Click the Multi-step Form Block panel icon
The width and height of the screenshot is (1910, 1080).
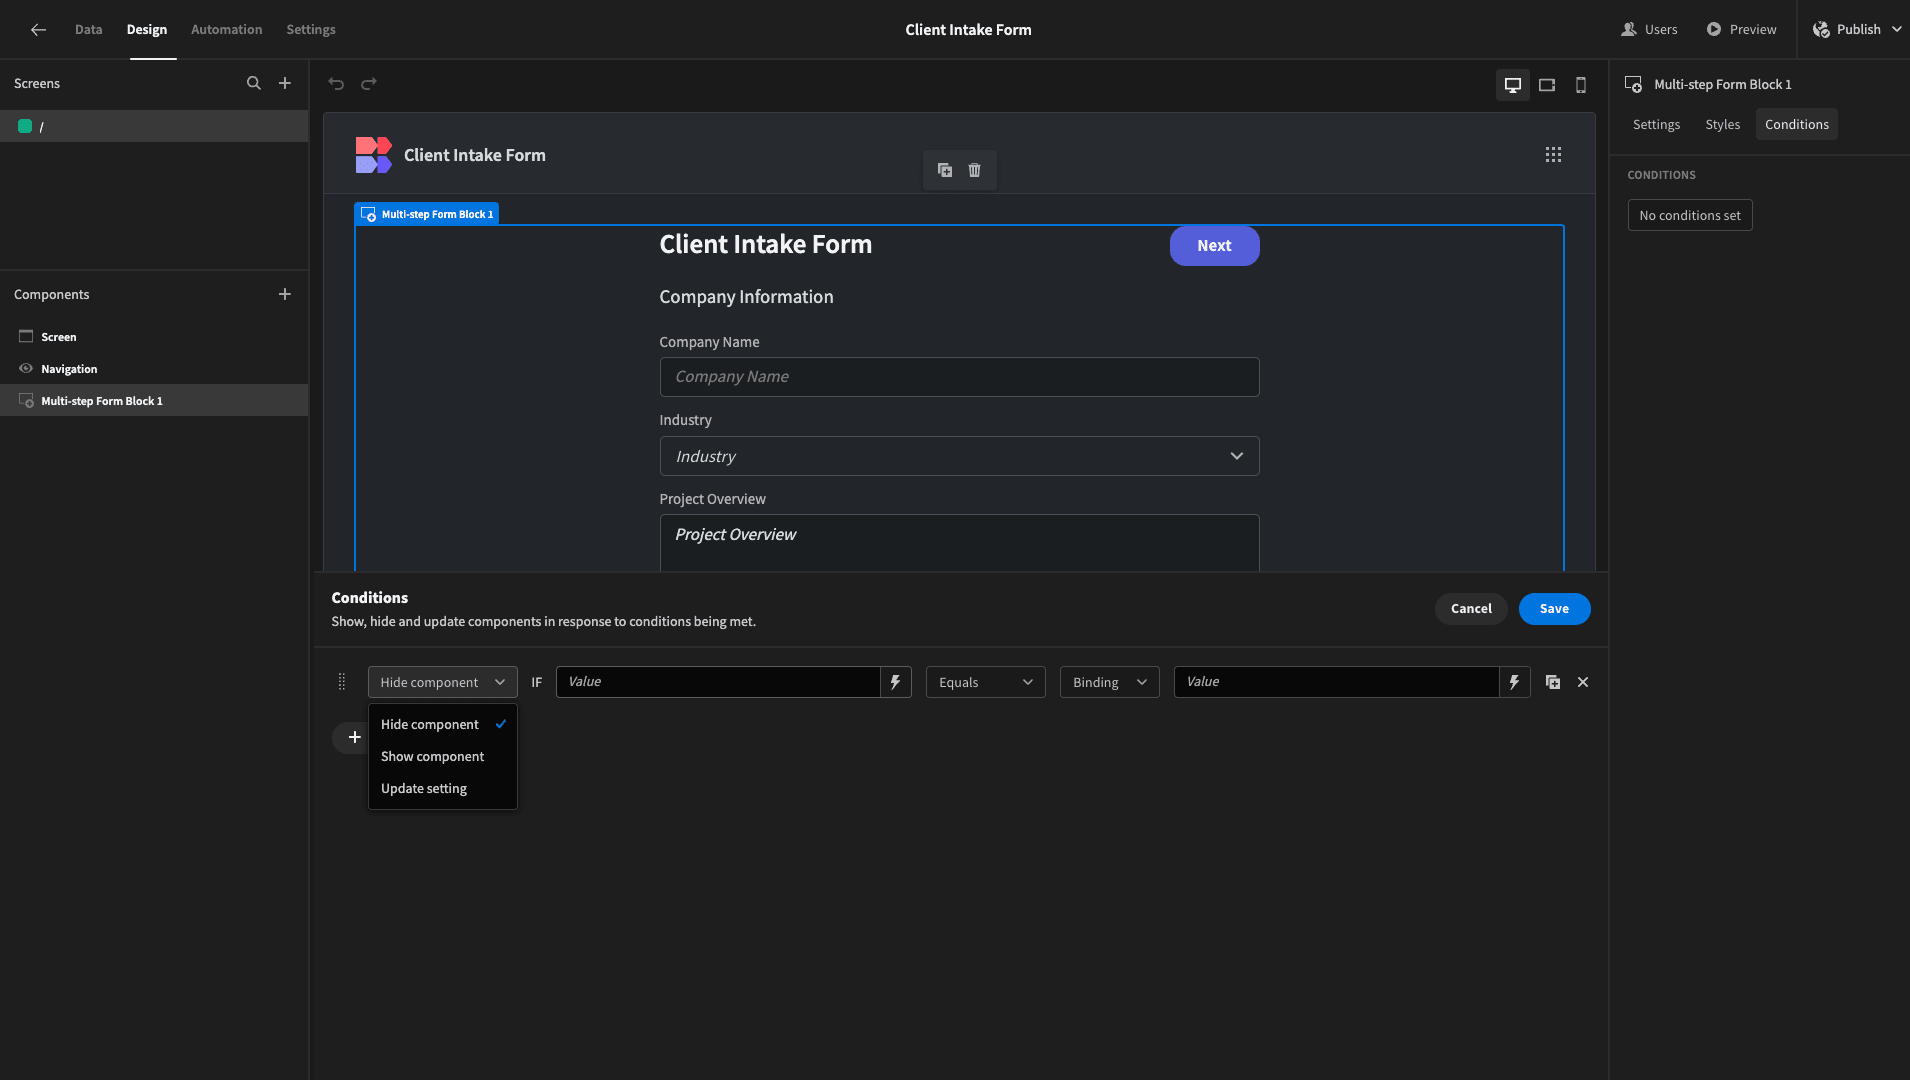click(1633, 85)
